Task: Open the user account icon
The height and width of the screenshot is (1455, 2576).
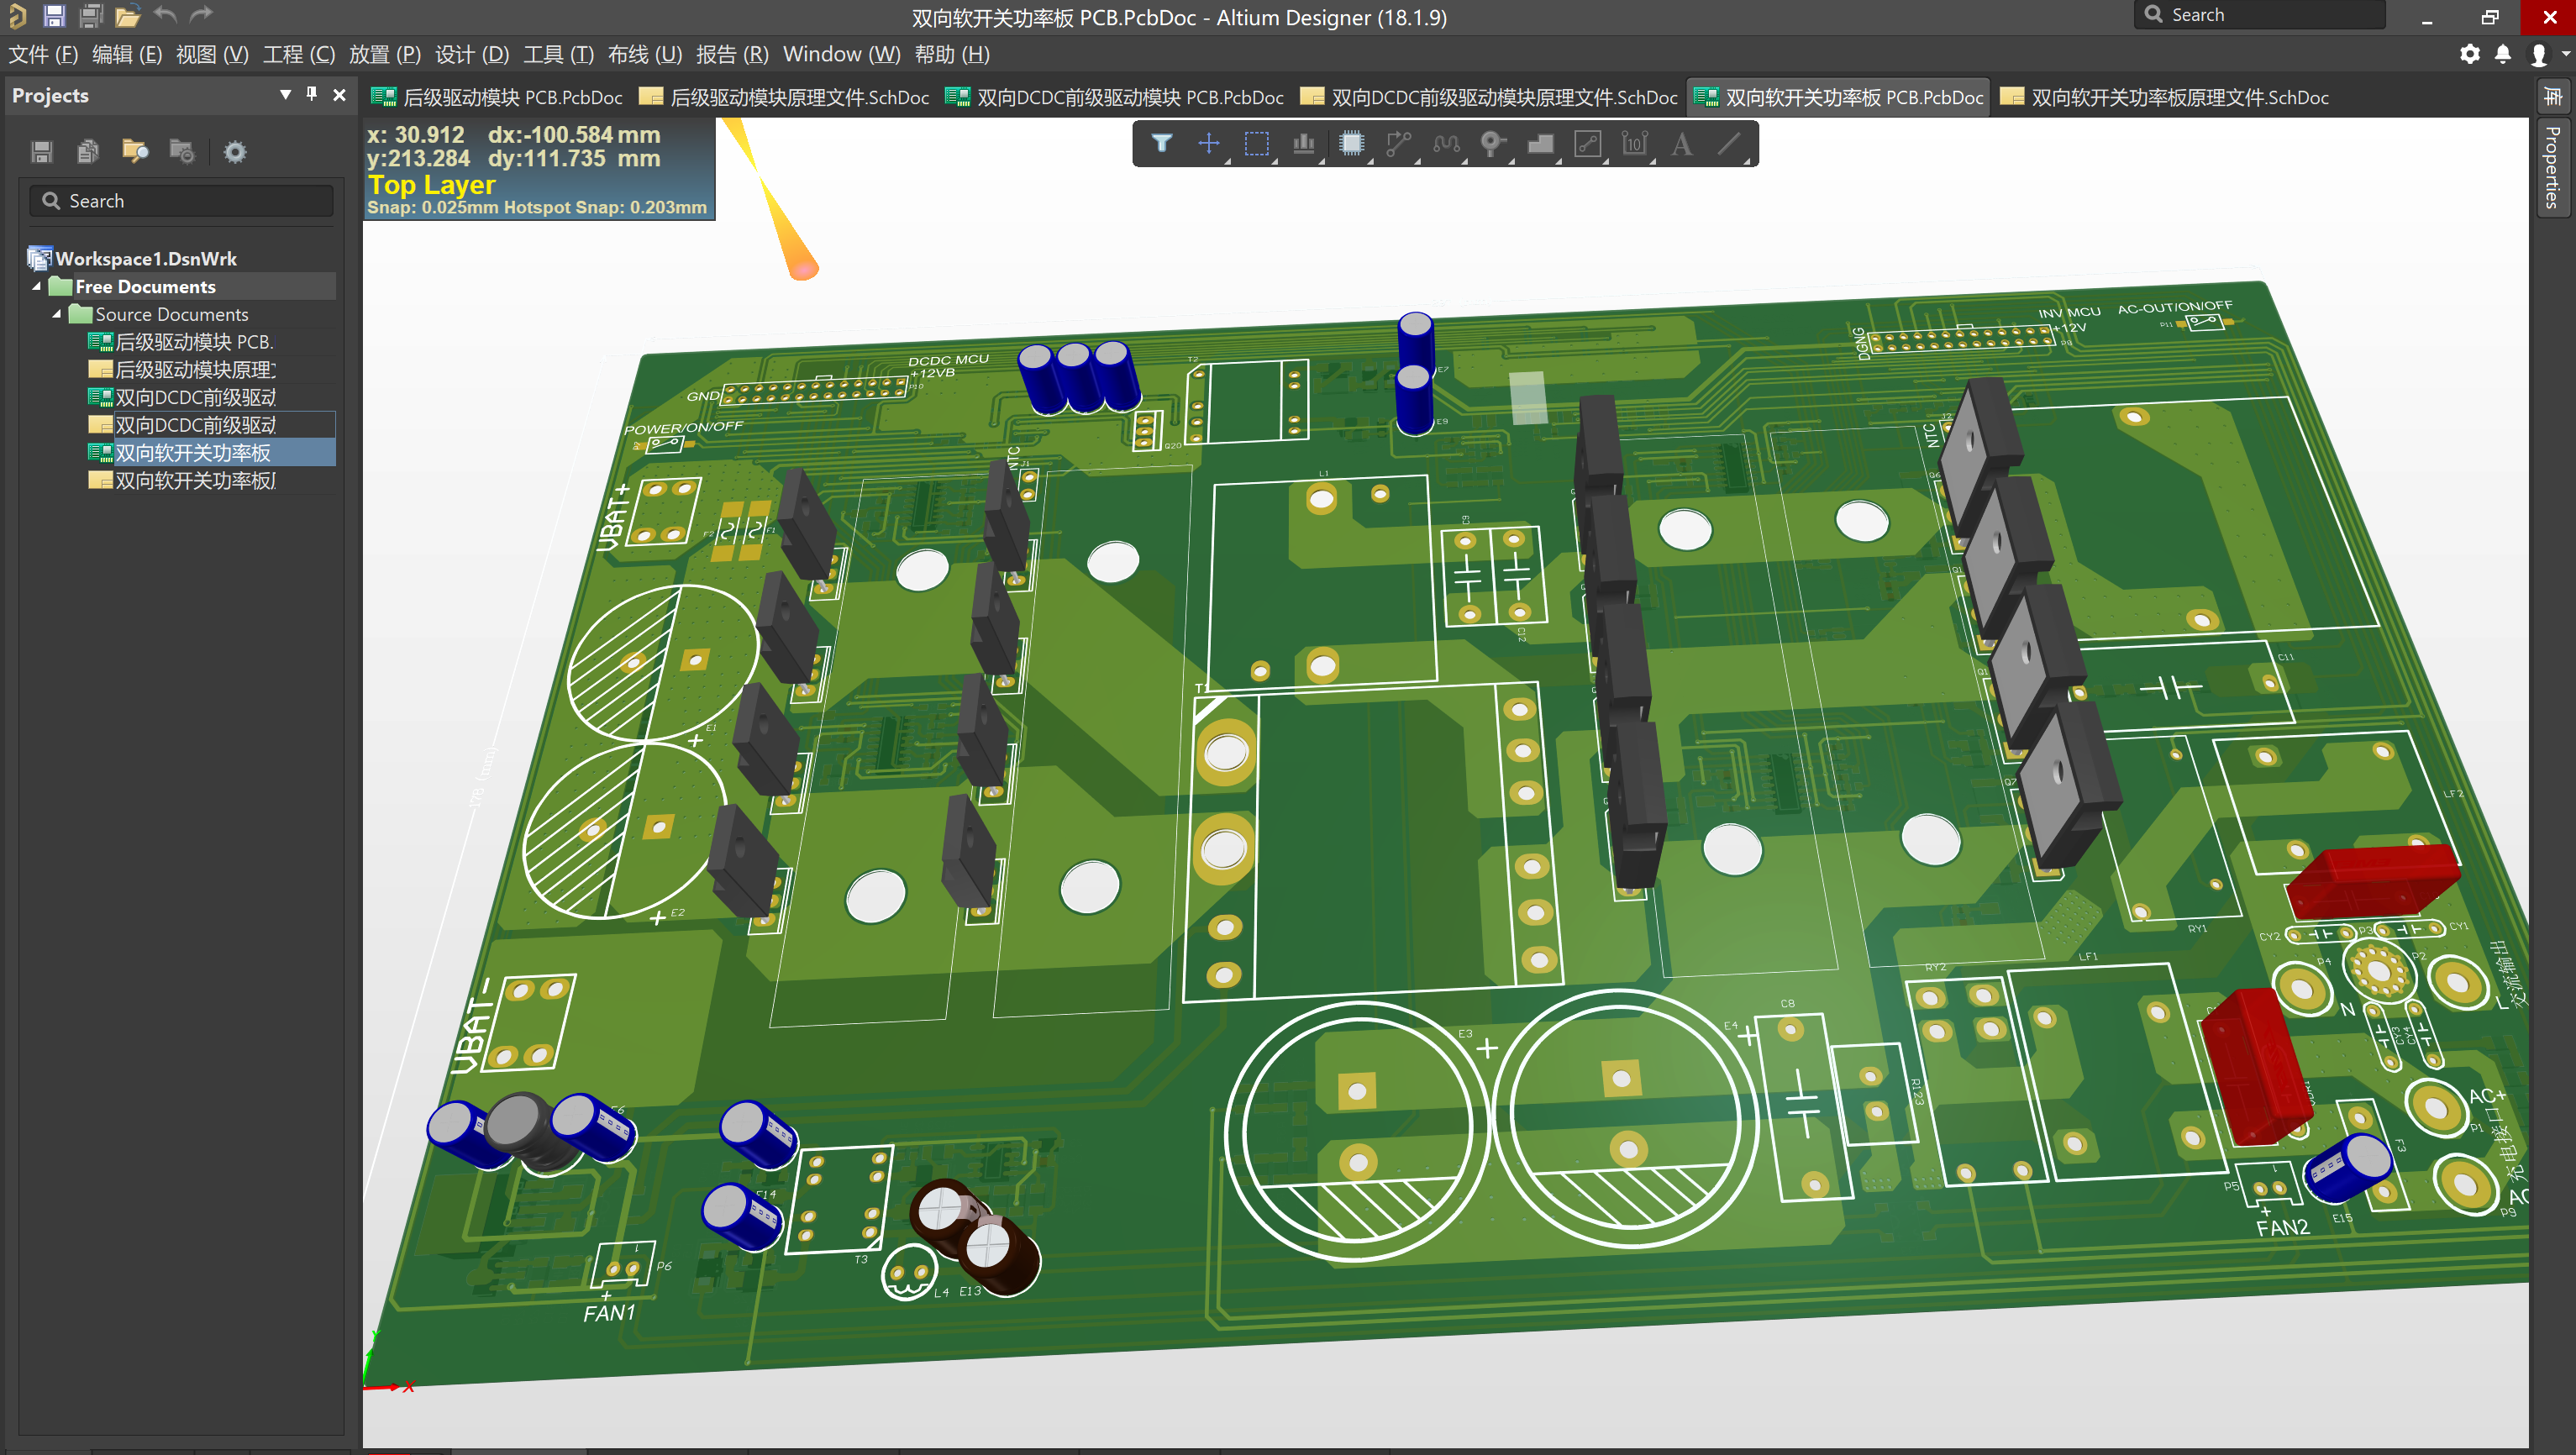Action: 2538,54
